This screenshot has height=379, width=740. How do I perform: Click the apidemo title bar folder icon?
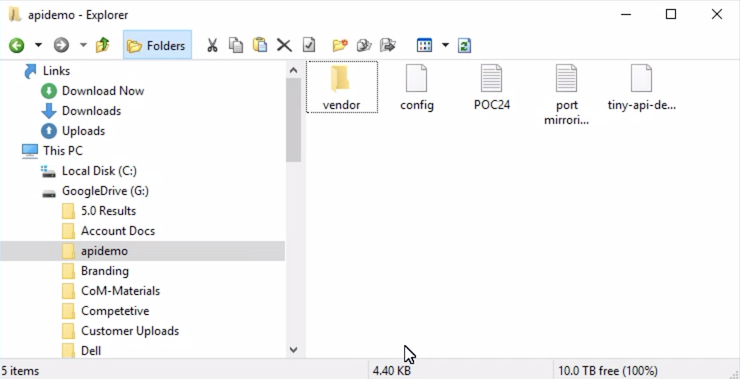[16, 15]
